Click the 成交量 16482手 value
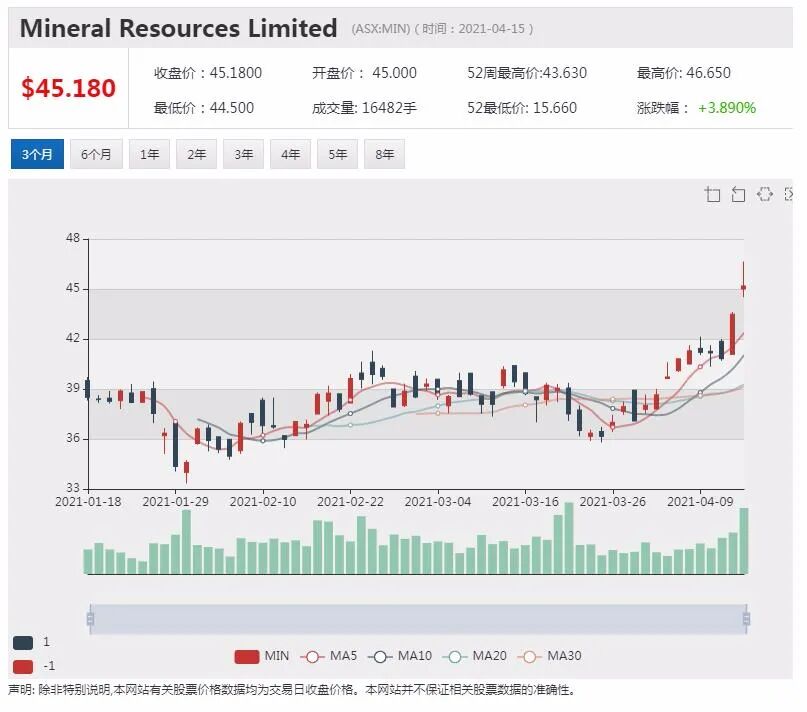The image size is (807, 712). tap(389, 108)
